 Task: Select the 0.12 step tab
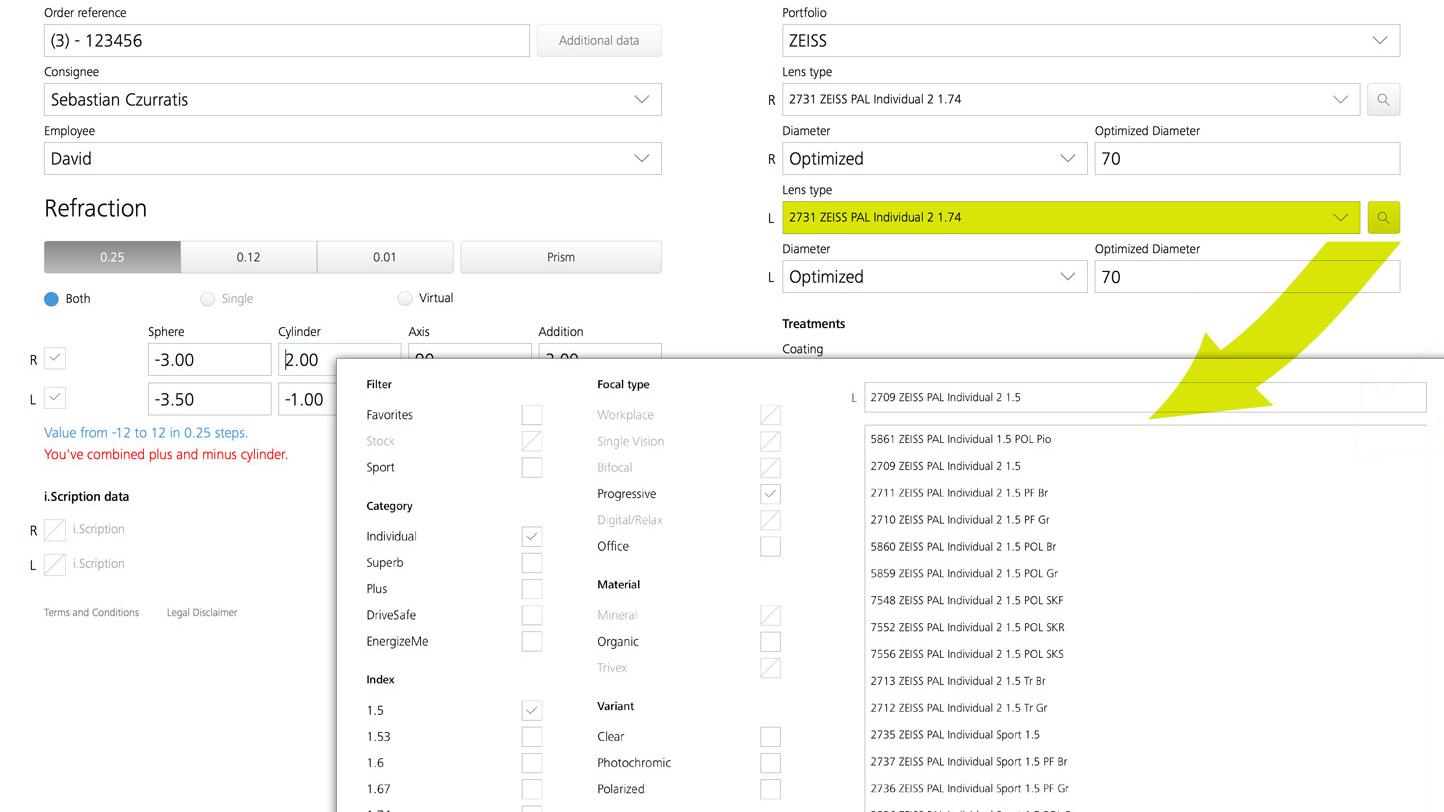(x=249, y=257)
